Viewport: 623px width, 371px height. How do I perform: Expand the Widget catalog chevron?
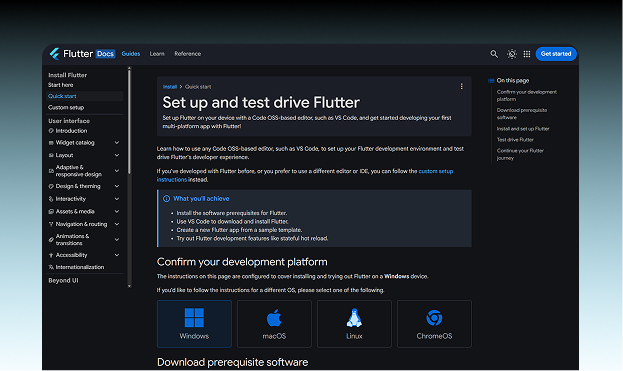(x=117, y=143)
